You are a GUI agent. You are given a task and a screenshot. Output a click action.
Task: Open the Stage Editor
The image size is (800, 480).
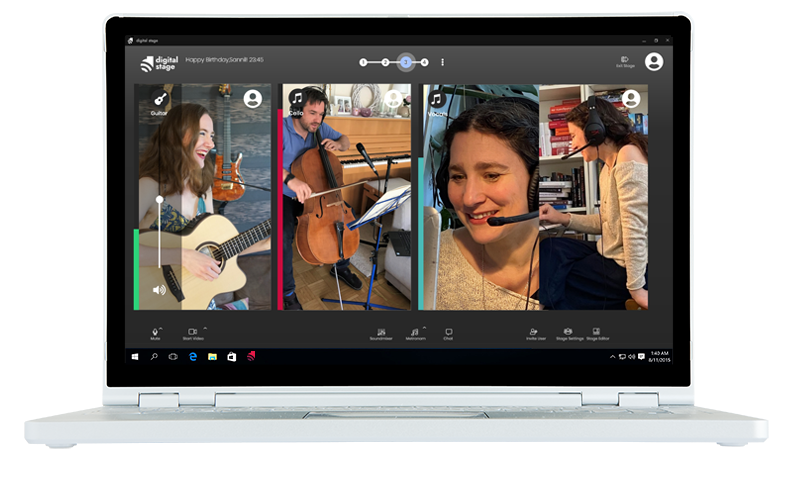[597, 334]
